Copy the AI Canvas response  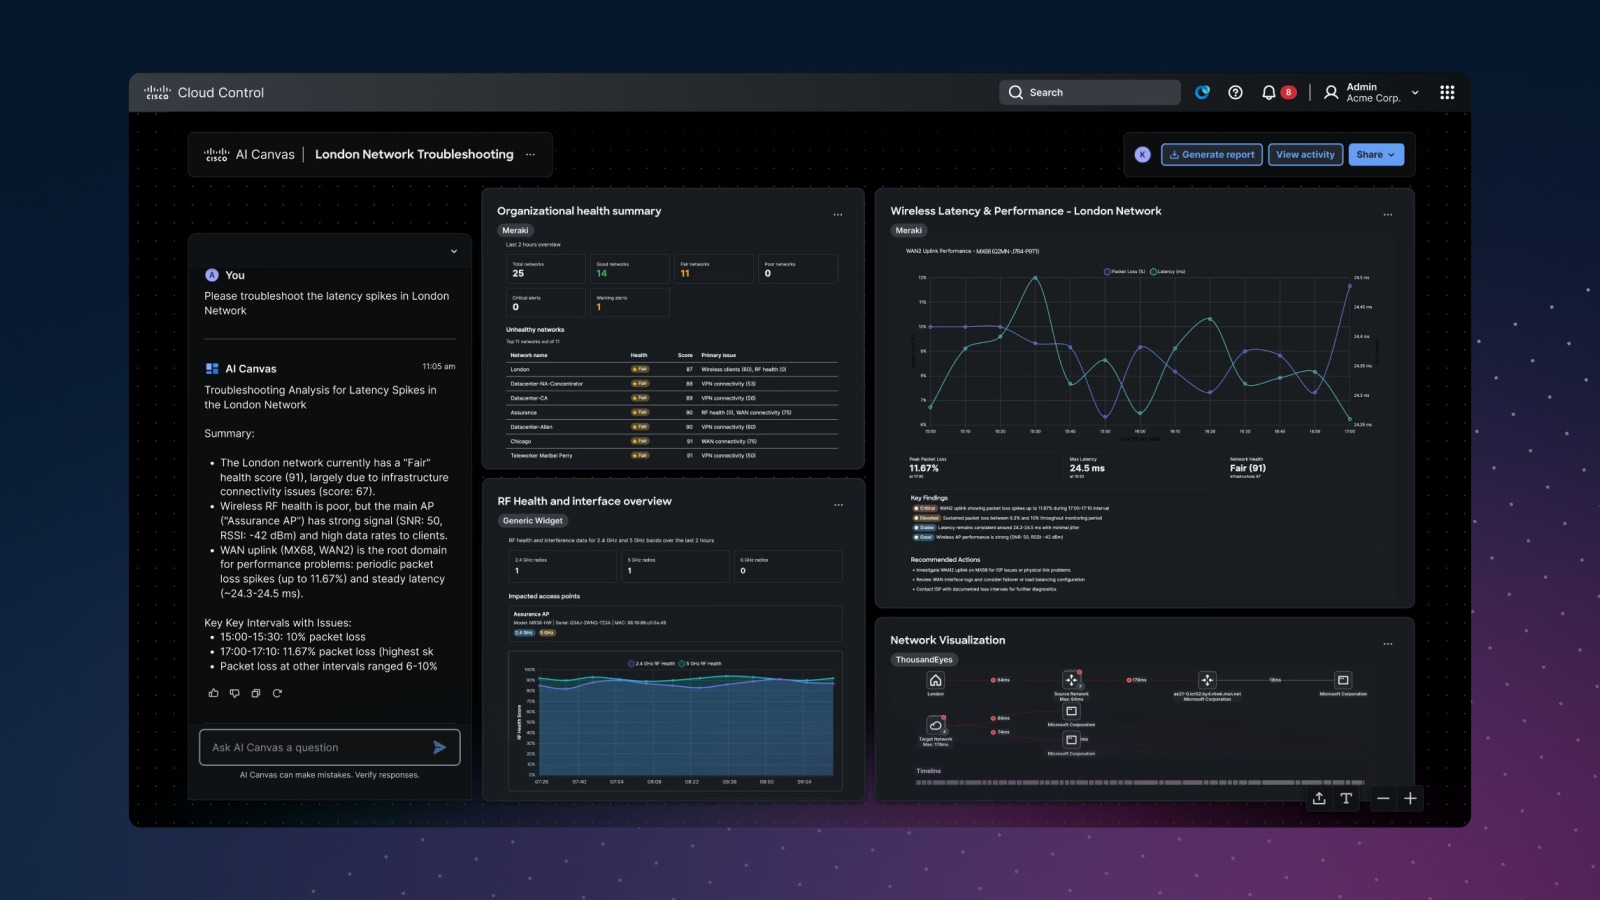(x=256, y=693)
